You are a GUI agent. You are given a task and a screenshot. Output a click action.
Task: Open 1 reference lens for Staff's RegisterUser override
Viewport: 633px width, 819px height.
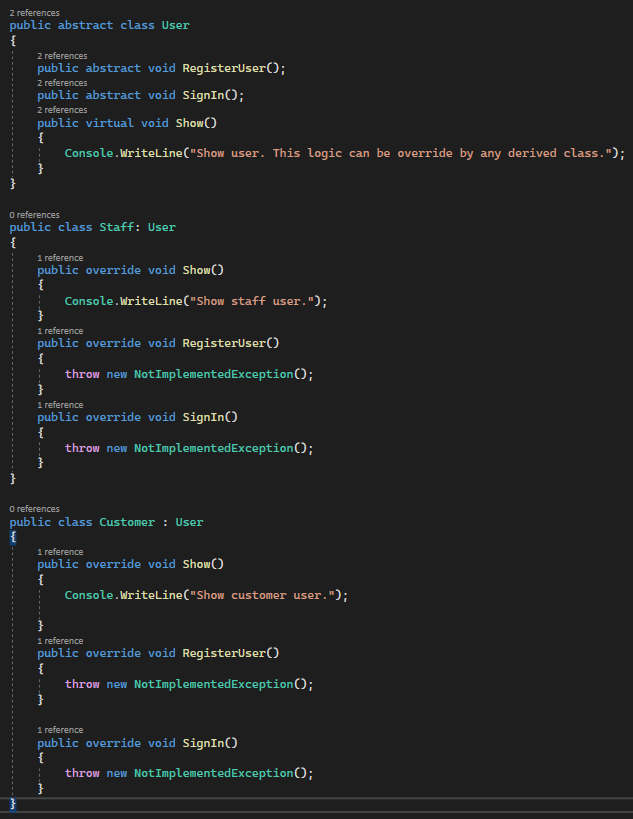(x=60, y=331)
